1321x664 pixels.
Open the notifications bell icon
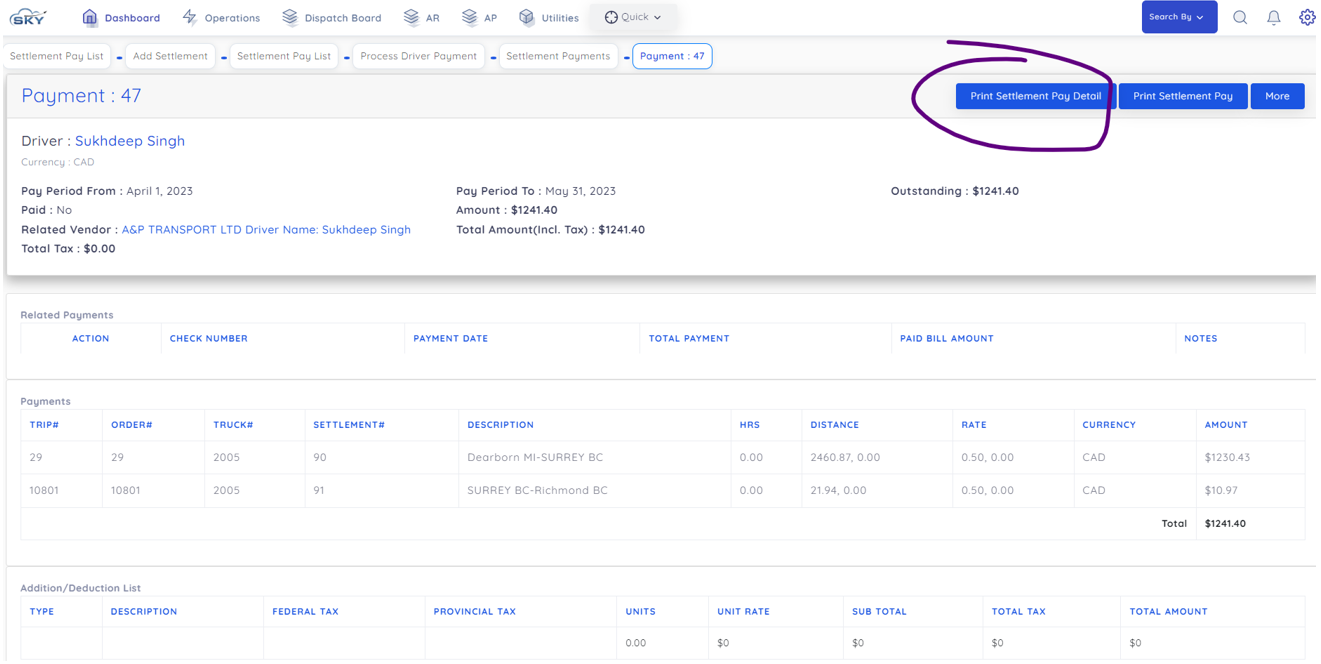click(x=1273, y=17)
